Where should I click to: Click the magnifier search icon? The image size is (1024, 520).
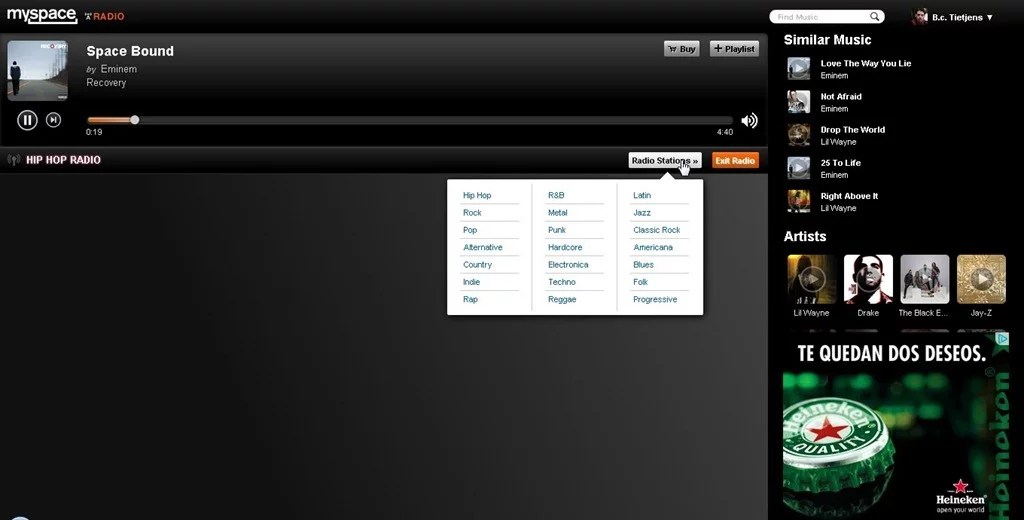[874, 16]
